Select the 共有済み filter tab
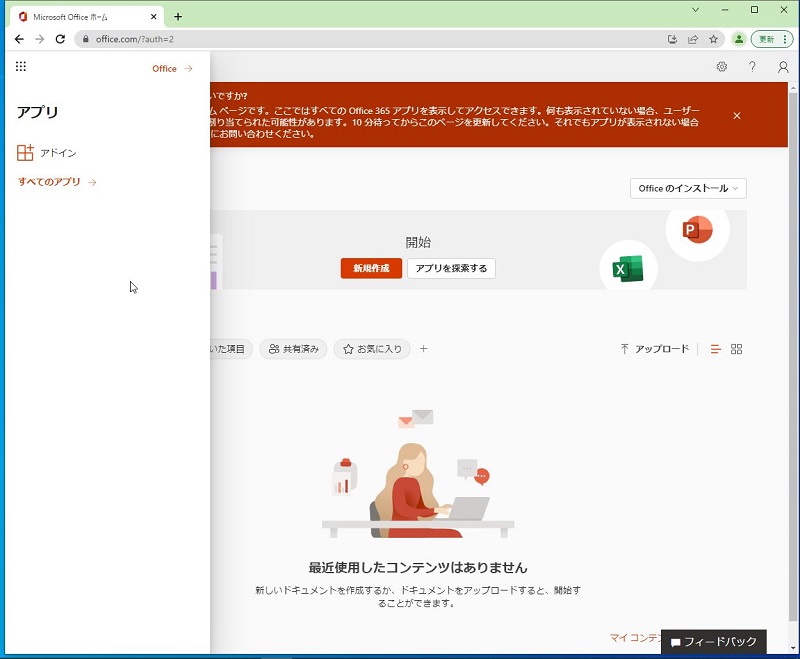 (x=293, y=349)
